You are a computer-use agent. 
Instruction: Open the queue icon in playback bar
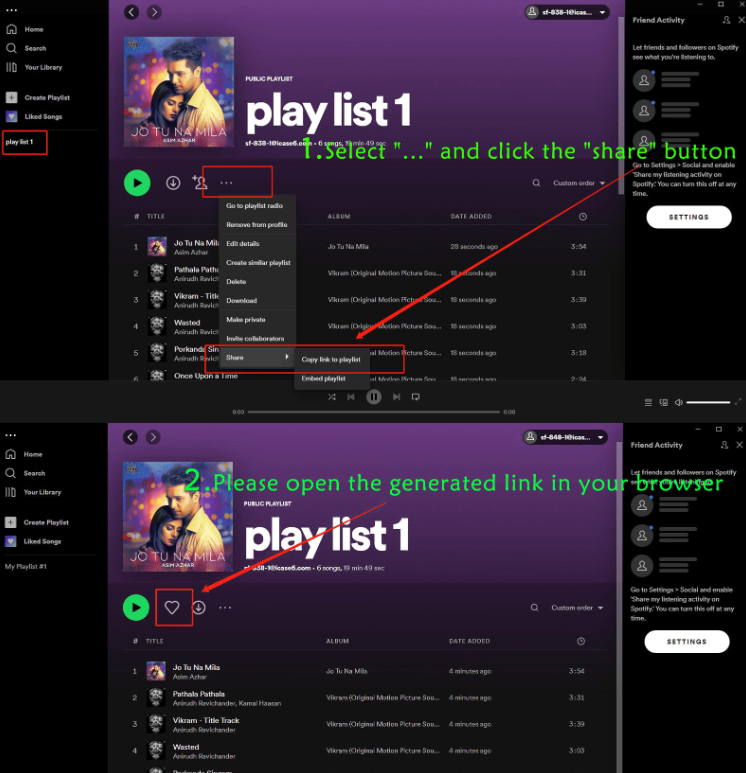pyautogui.click(x=648, y=402)
